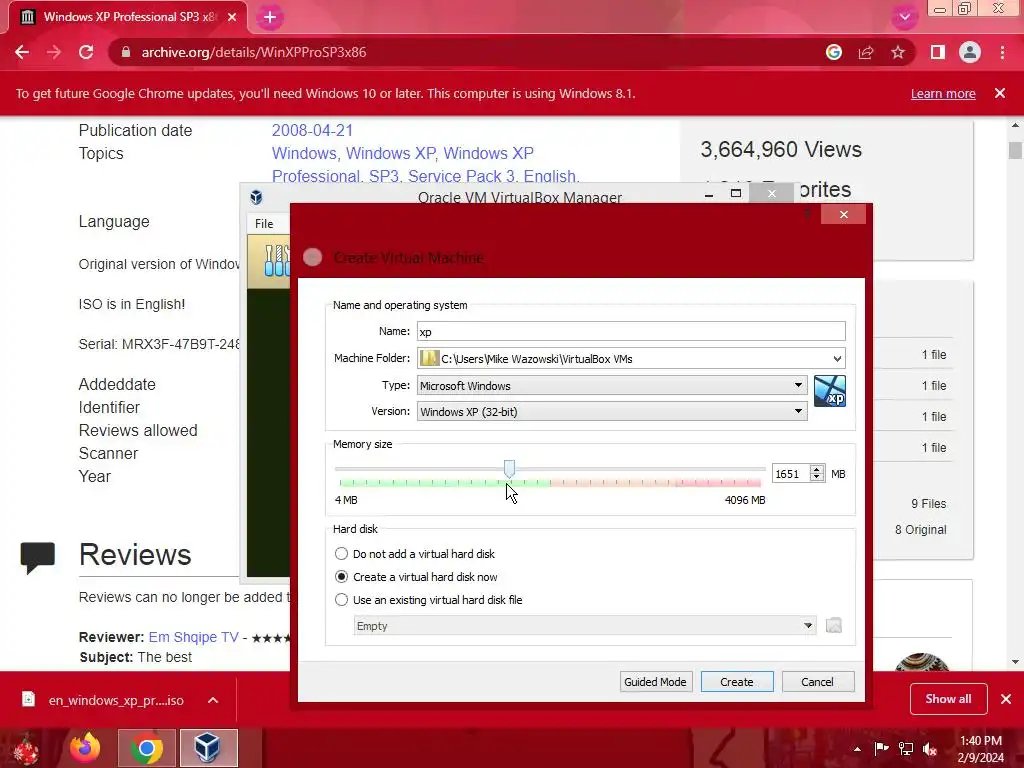Image resolution: width=1024 pixels, height=768 pixels.
Task: Click the Tools icon in VirtualBox Manager
Action: [x=277, y=261]
